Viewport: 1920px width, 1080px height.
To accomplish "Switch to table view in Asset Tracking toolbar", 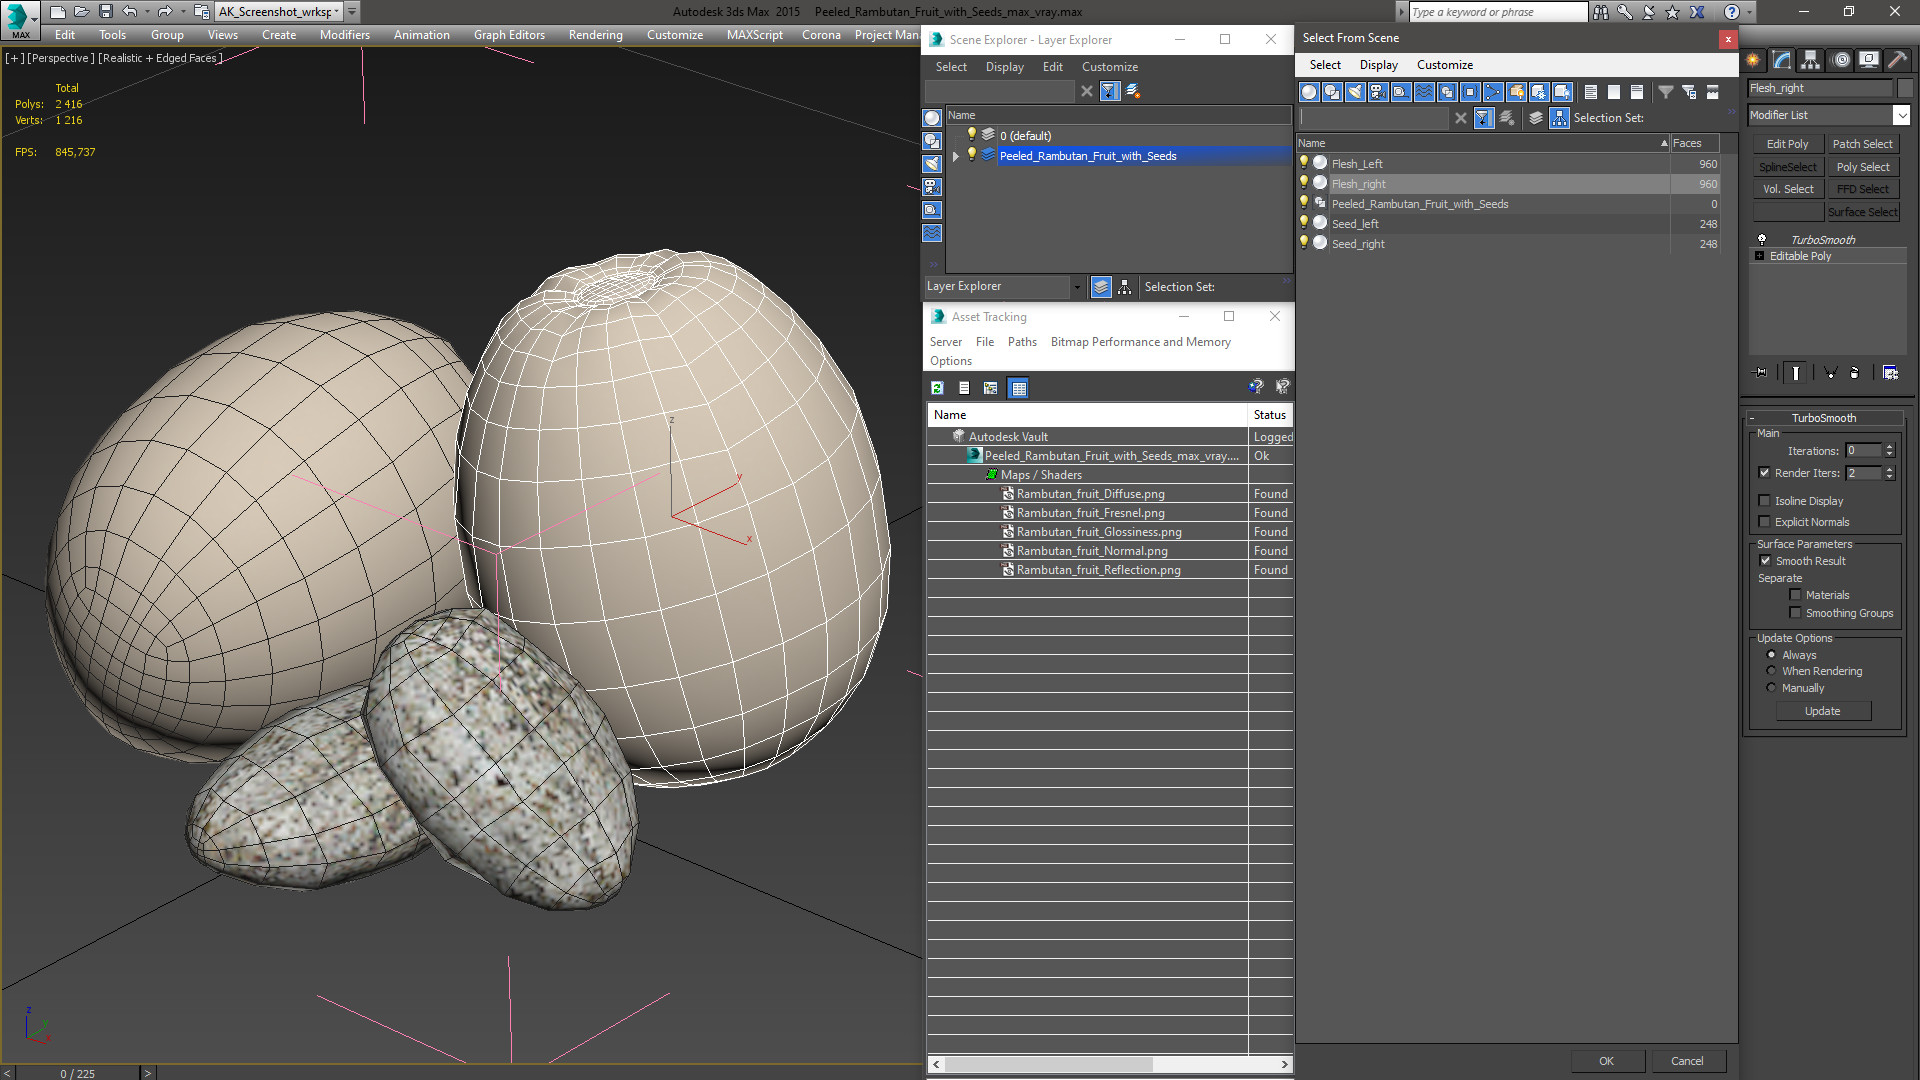I will (1018, 388).
